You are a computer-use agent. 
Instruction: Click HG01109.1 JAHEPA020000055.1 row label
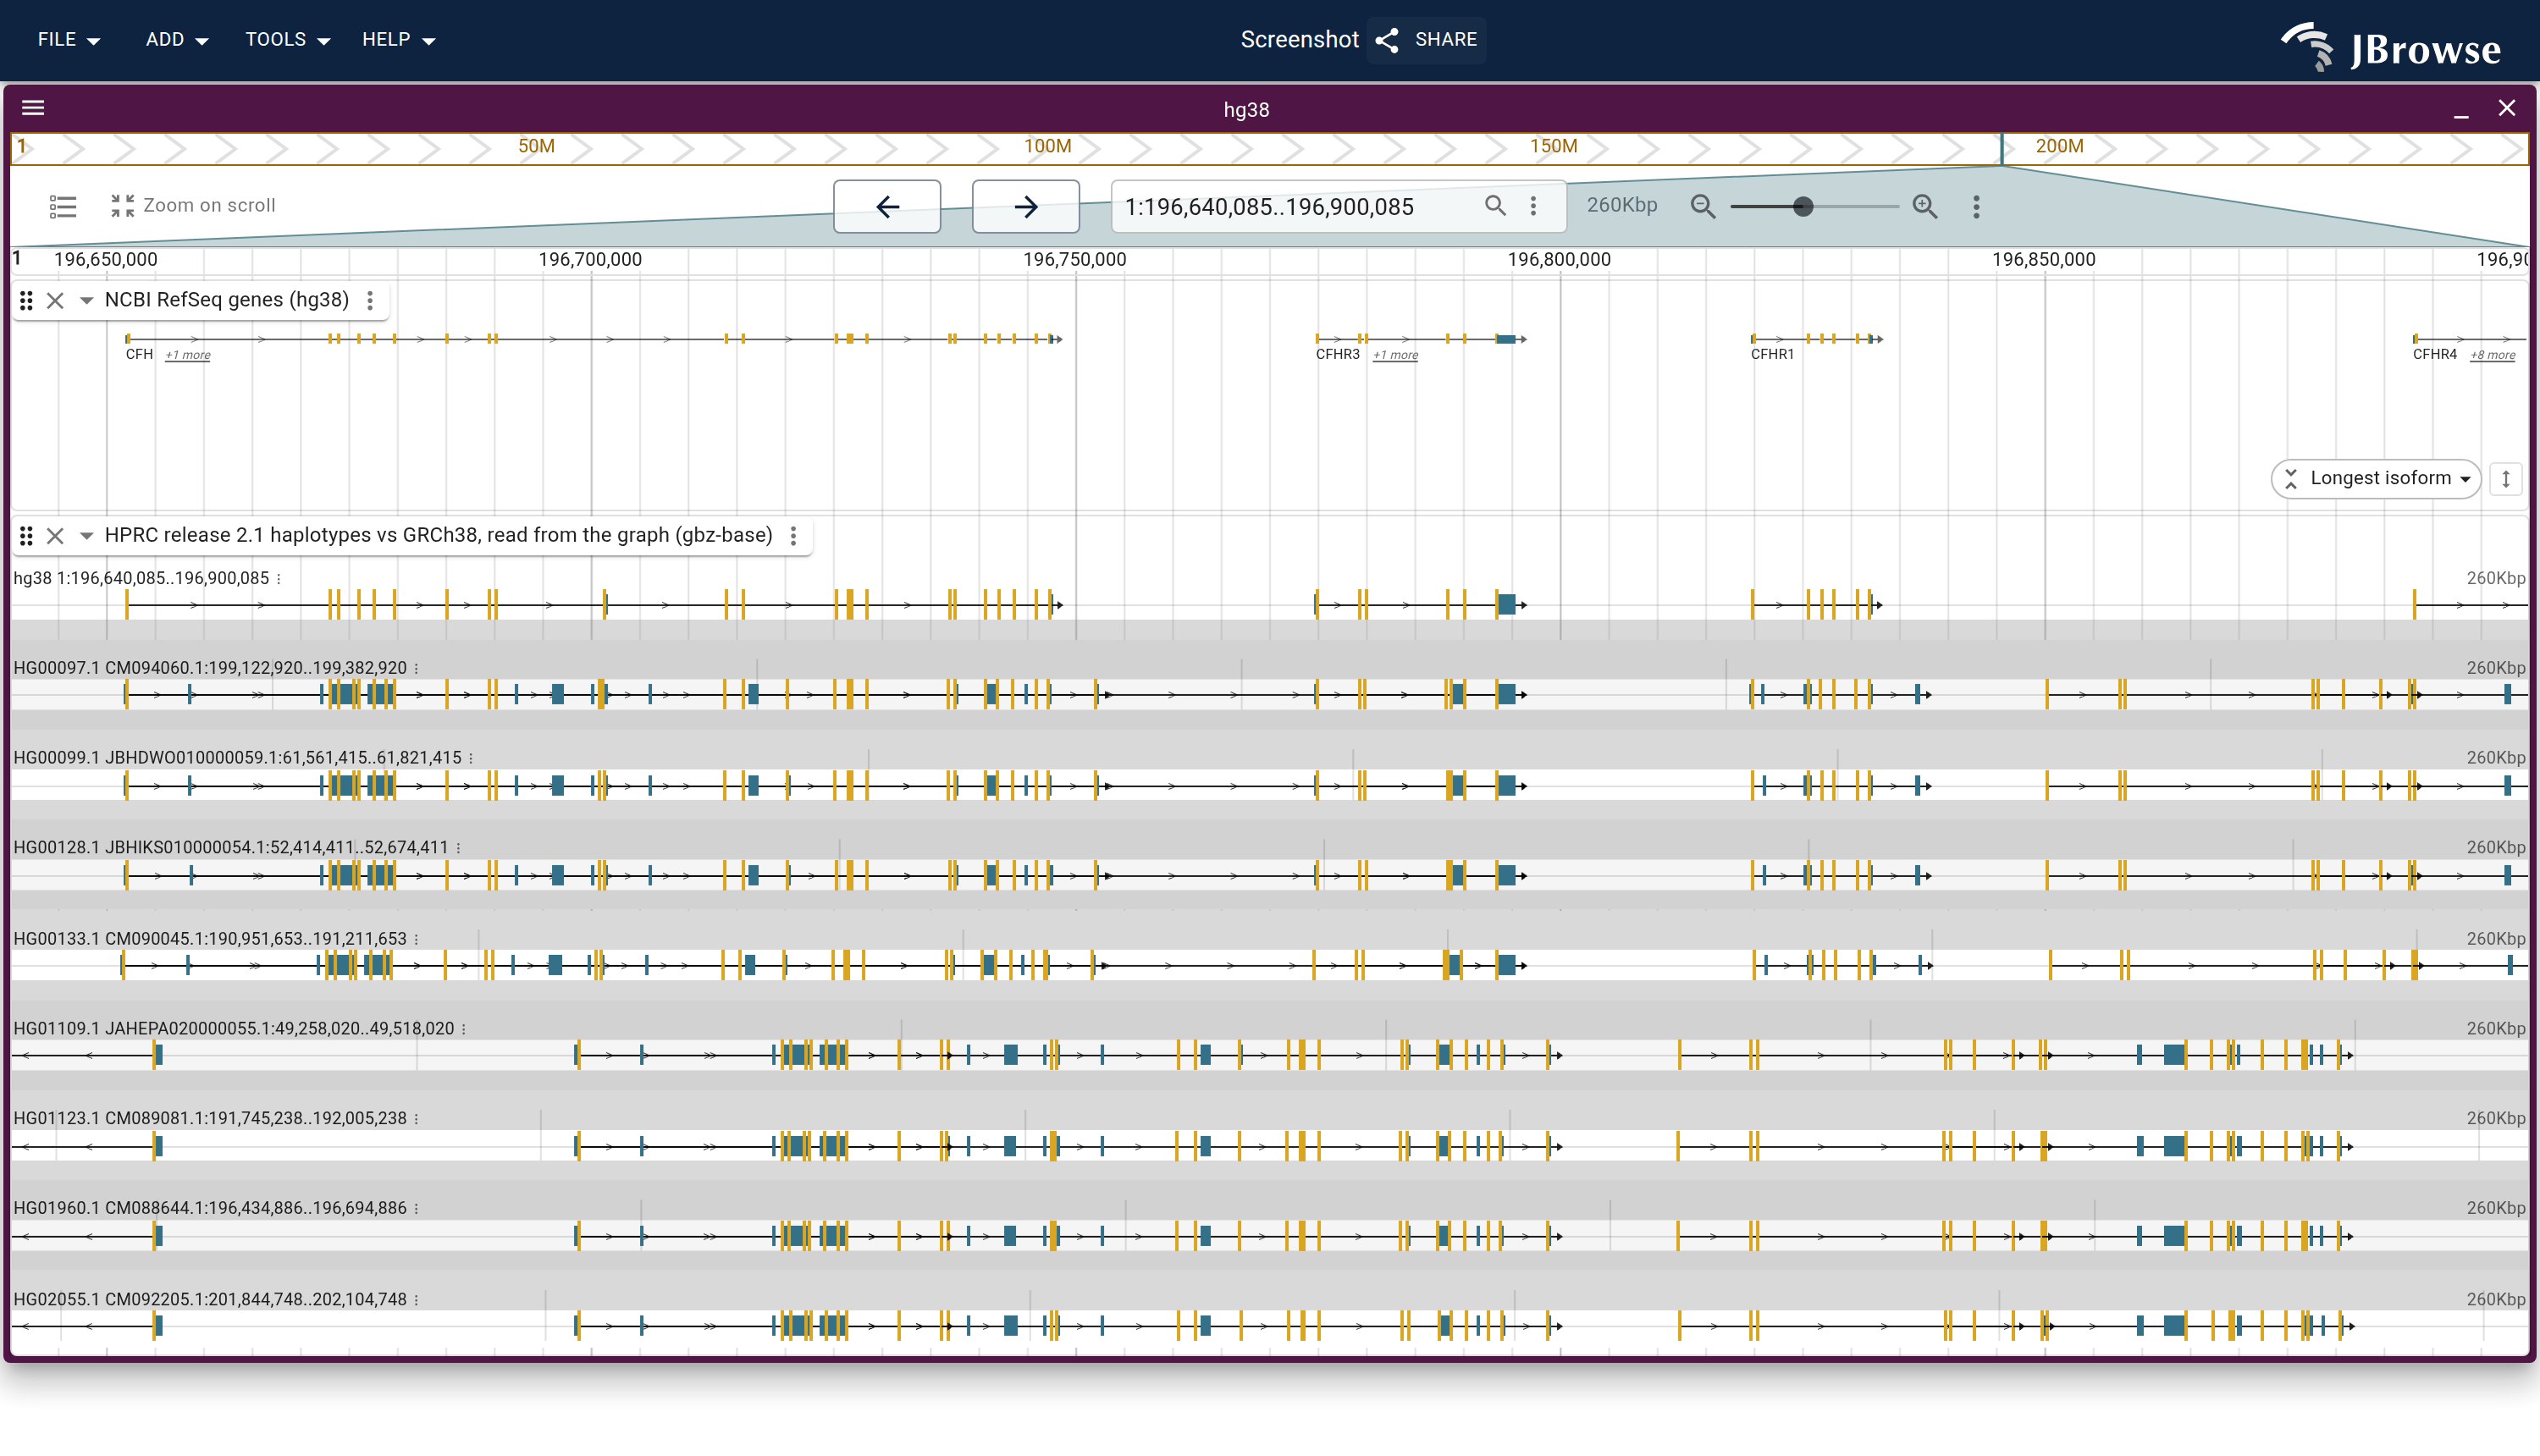pyautogui.click(x=234, y=1029)
